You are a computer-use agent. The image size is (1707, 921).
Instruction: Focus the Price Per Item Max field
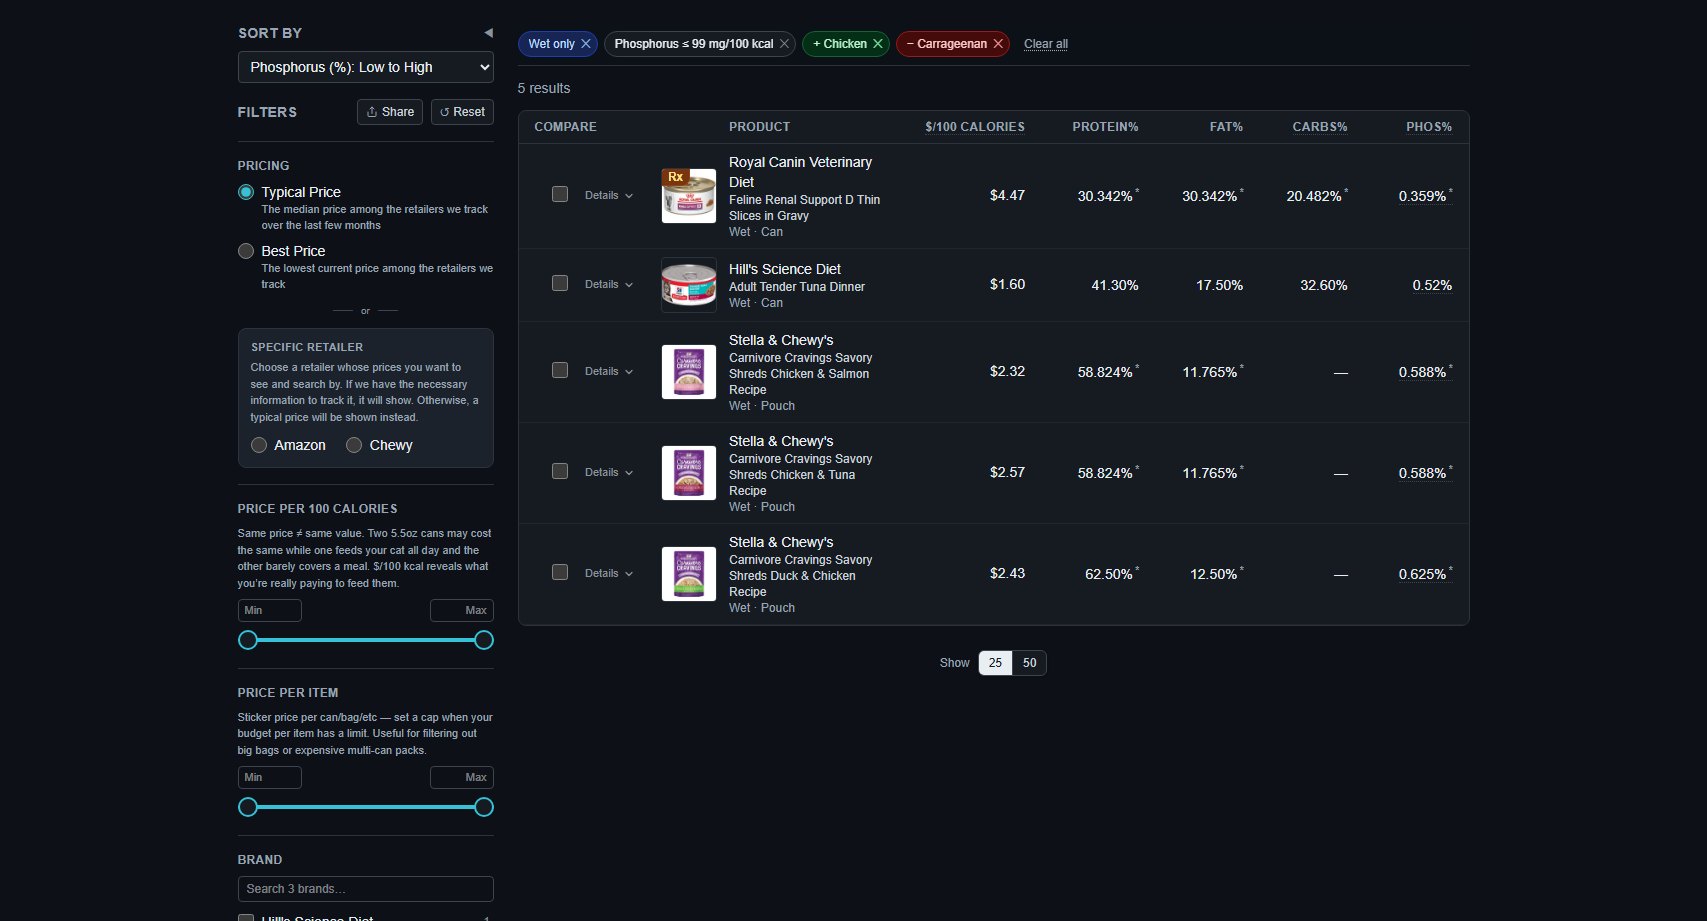(x=462, y=778)
